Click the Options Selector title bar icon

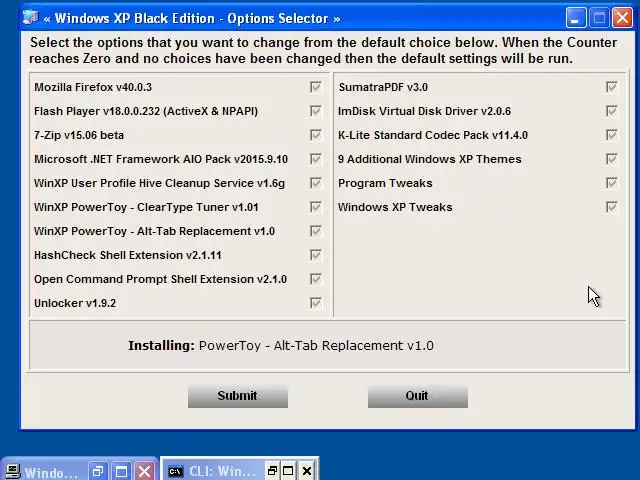tap(31, 18)
